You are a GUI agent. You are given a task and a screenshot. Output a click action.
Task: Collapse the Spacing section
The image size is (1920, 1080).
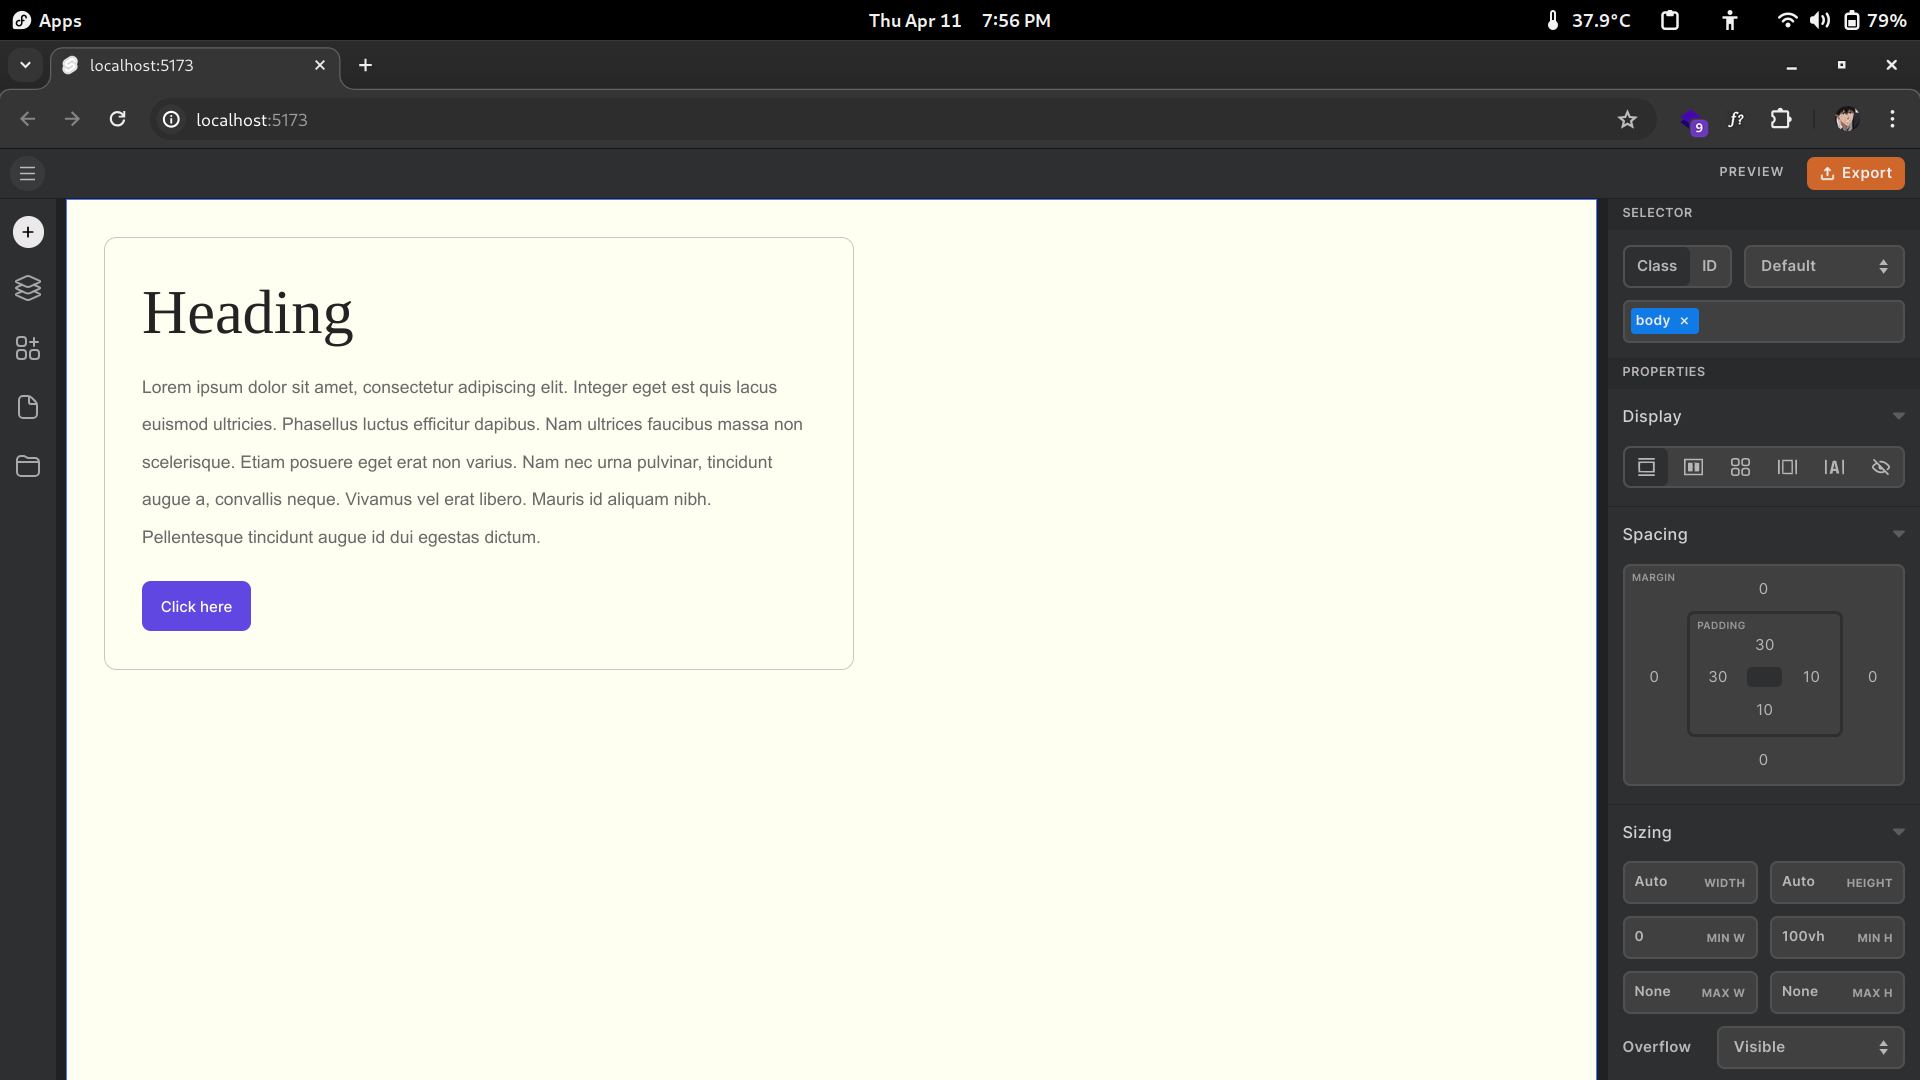(x=1898, y=534)
